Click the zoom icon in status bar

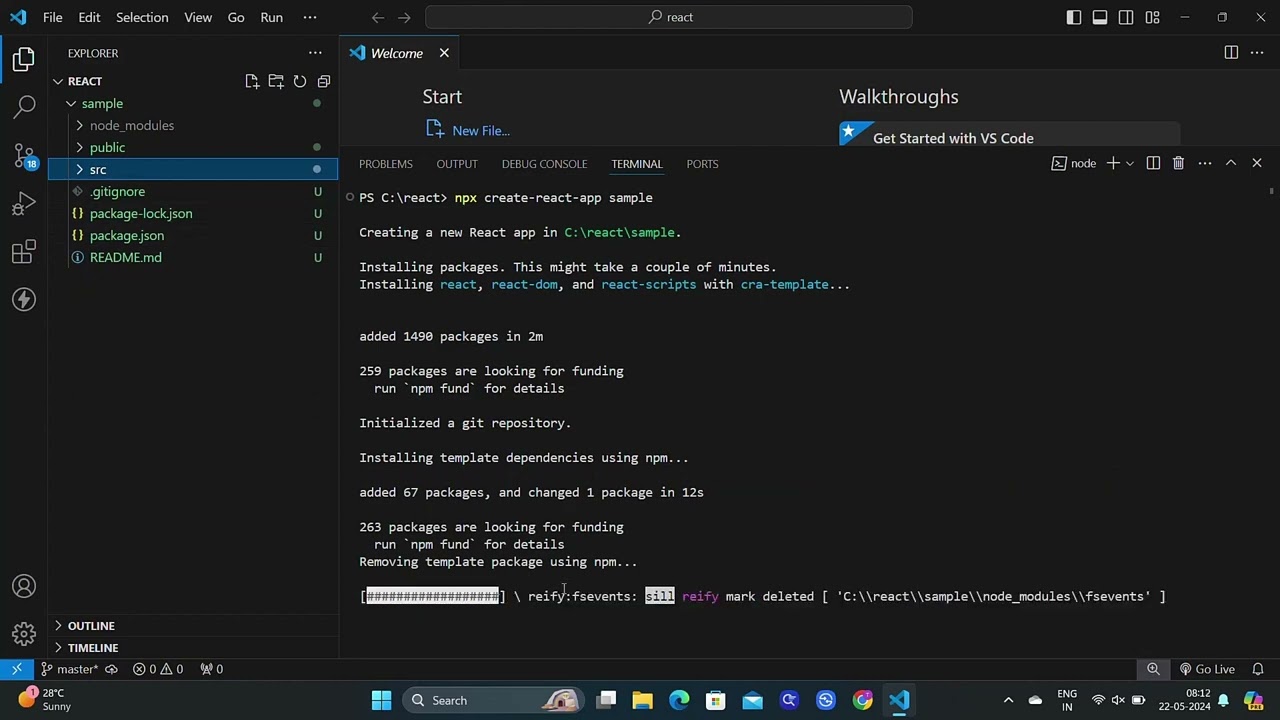(x=1153, y=669)
